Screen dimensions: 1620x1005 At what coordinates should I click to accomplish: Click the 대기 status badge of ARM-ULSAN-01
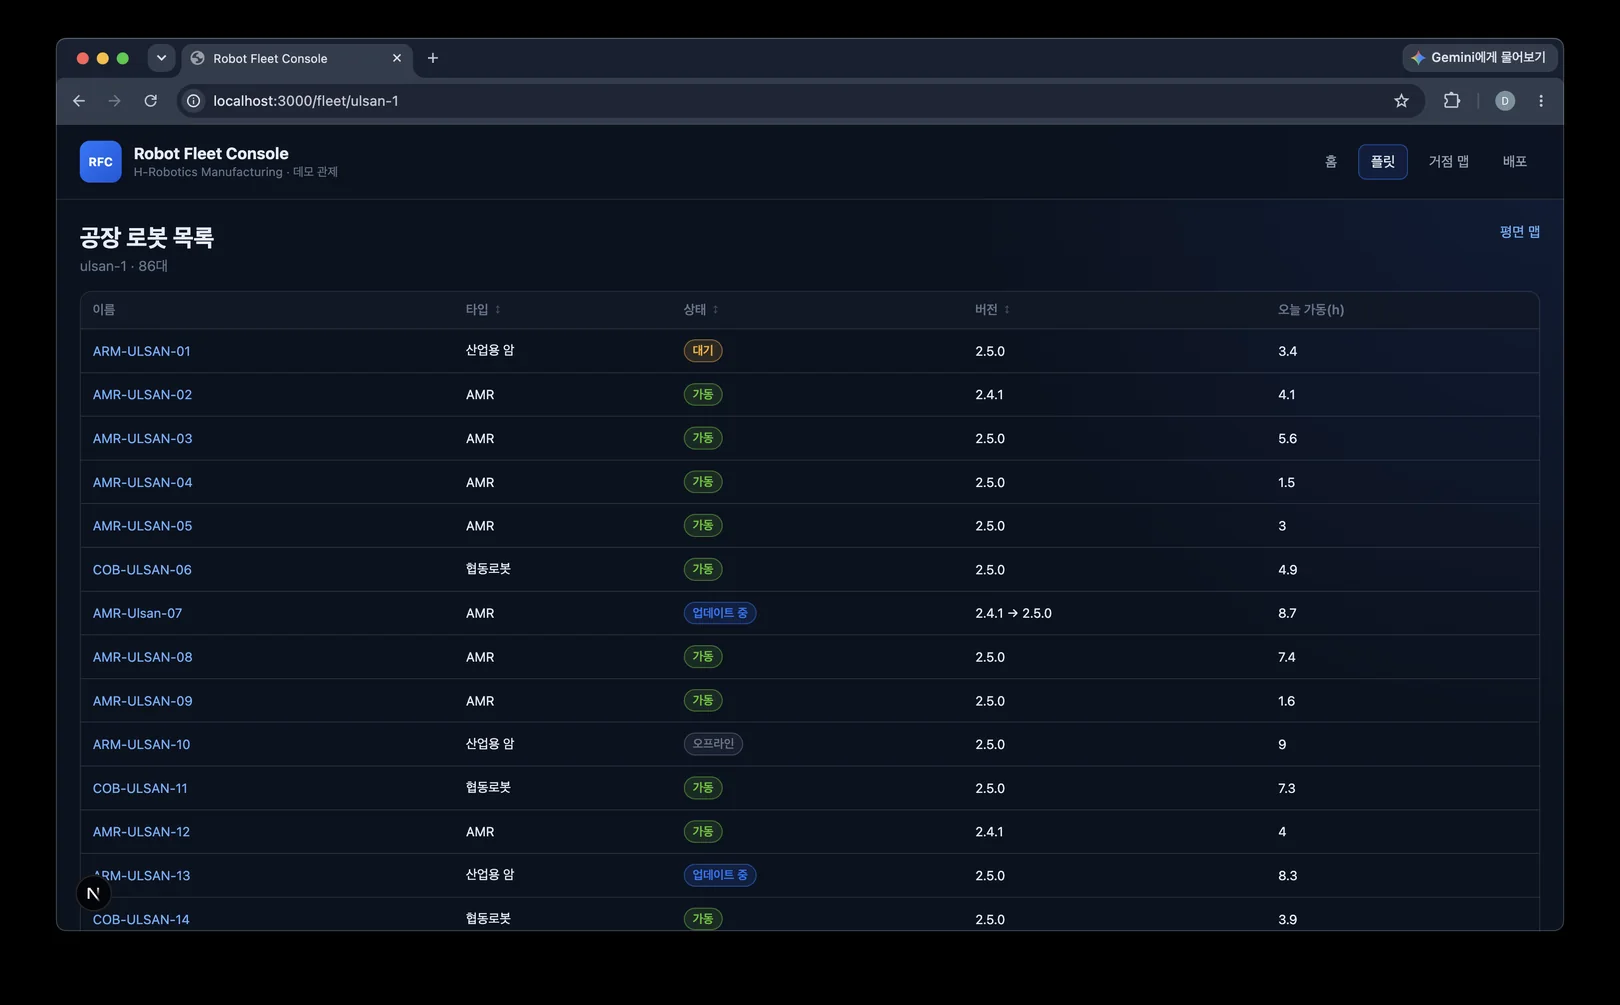pyautogui.click(x=703, y=351)
